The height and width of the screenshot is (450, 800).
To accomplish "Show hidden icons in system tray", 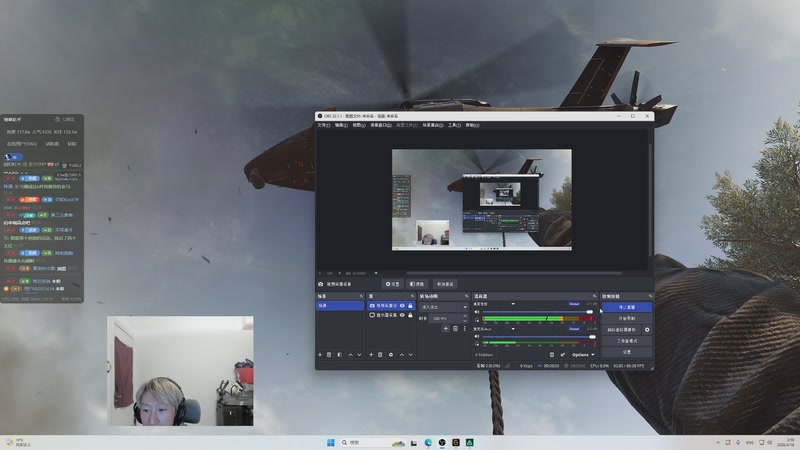I will tap(718, 442).
